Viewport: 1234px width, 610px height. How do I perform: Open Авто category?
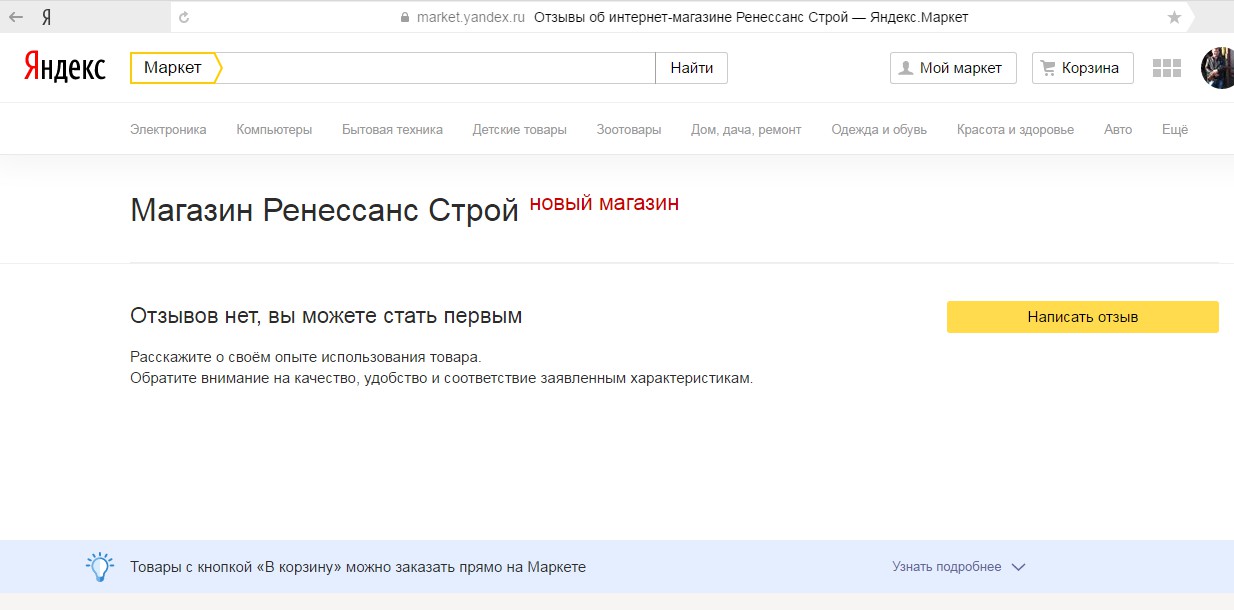click(x=1118, y=129)
